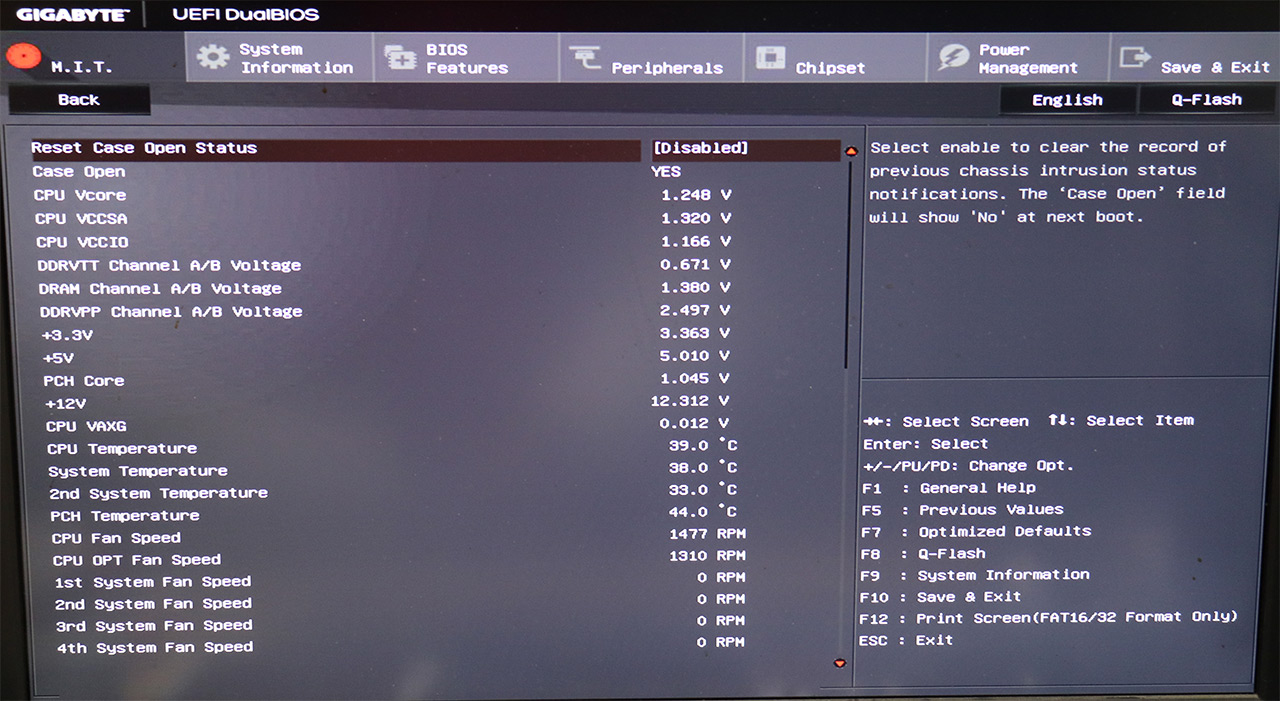Select the +5V rail label
This screenshot has height=701, width=1280.
pos(59,358)
